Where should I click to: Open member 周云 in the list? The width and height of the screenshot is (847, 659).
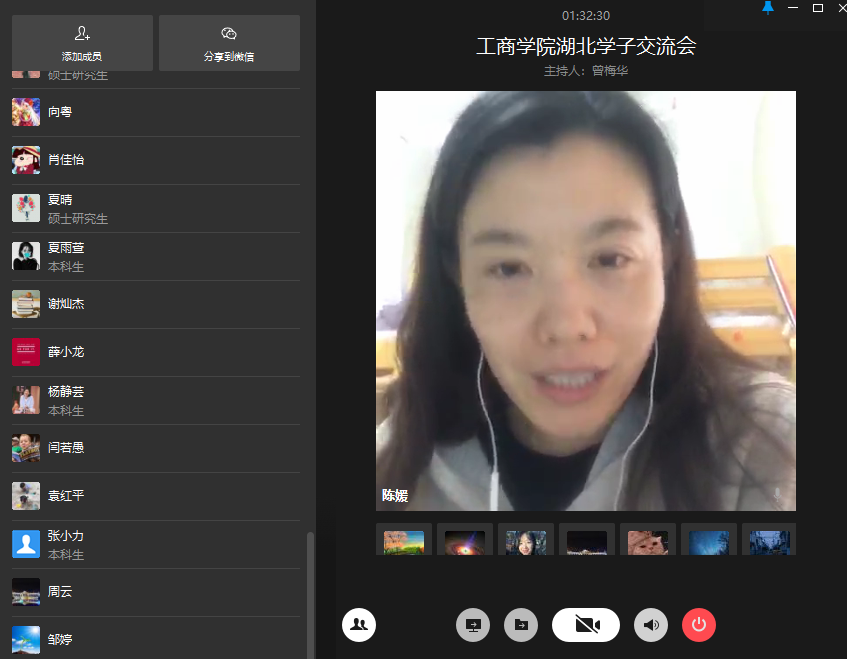(60, 592)
